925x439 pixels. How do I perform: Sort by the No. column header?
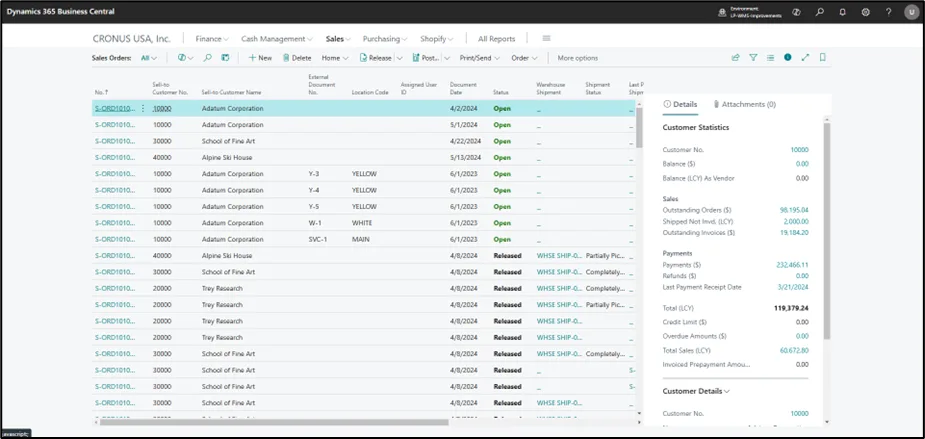101,93
